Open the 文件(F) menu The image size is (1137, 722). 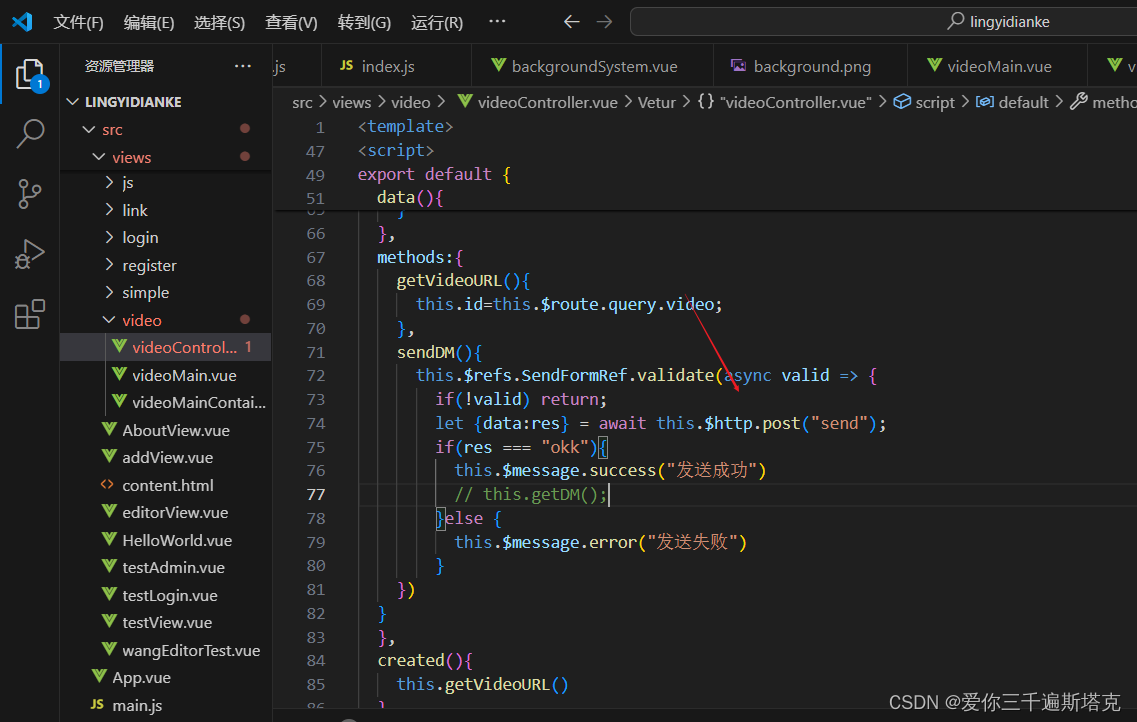click(x=78, y=22)
